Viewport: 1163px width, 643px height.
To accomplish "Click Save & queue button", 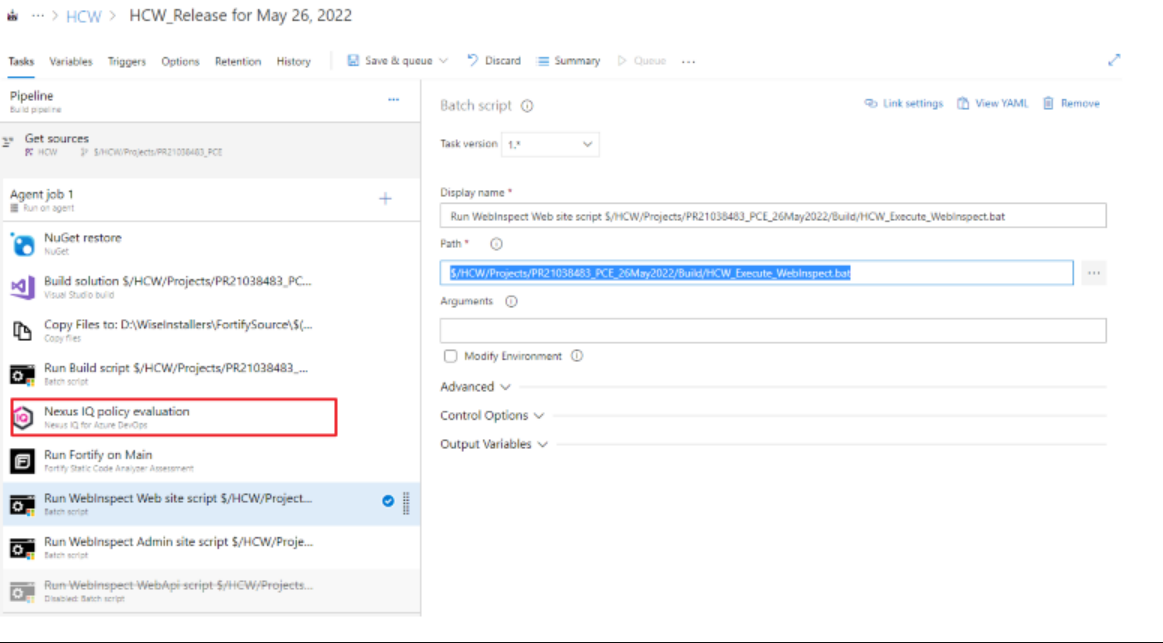I will click(390, 61).
